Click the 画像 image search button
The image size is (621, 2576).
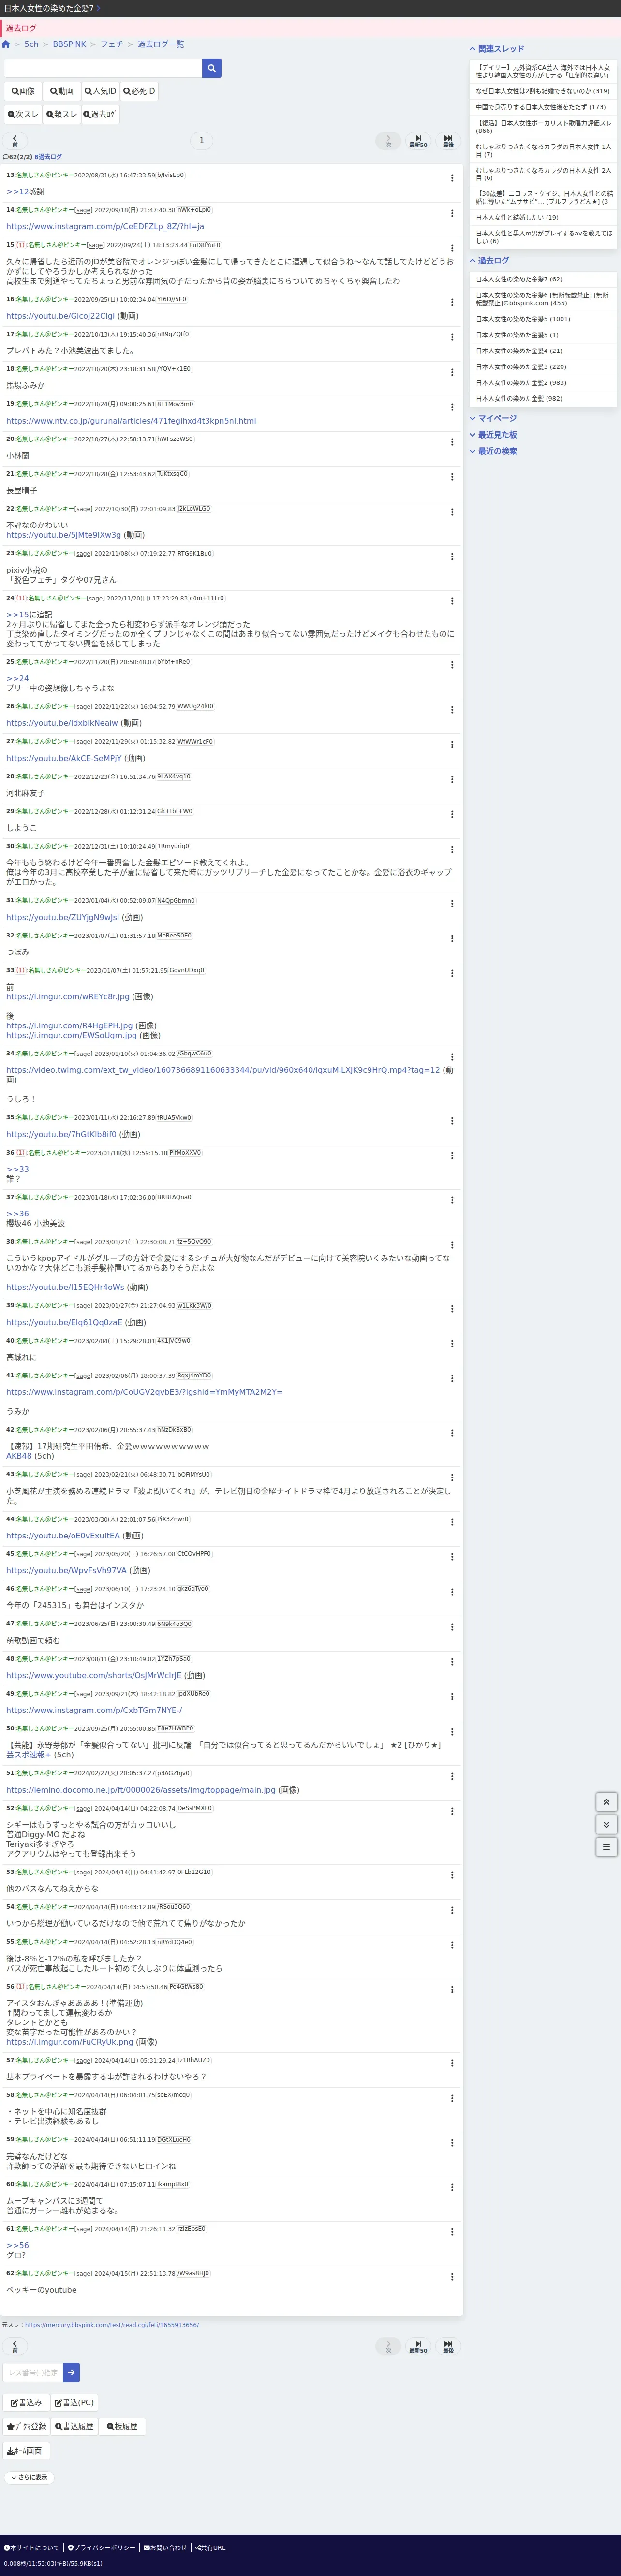[x=23, y=91]
